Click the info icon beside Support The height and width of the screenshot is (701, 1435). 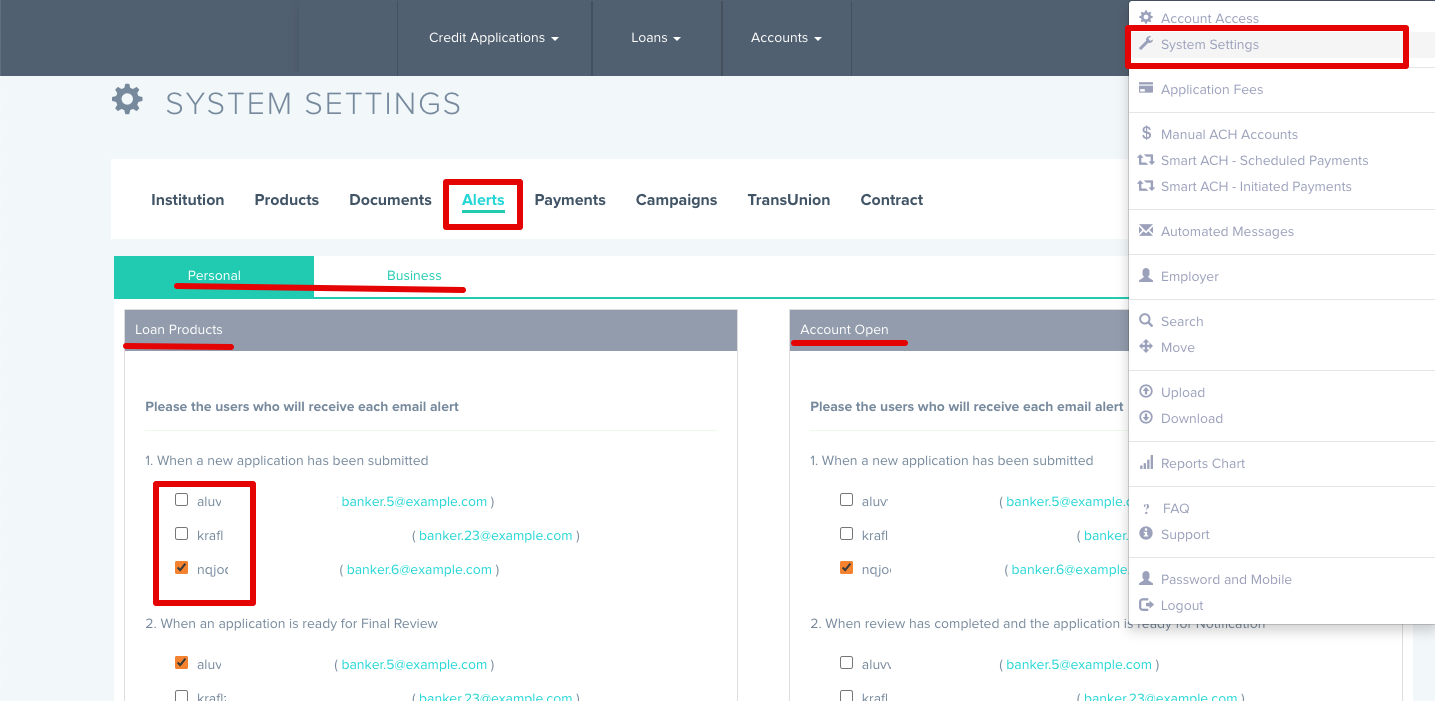pyautogui.click(x=1146, y=533)
